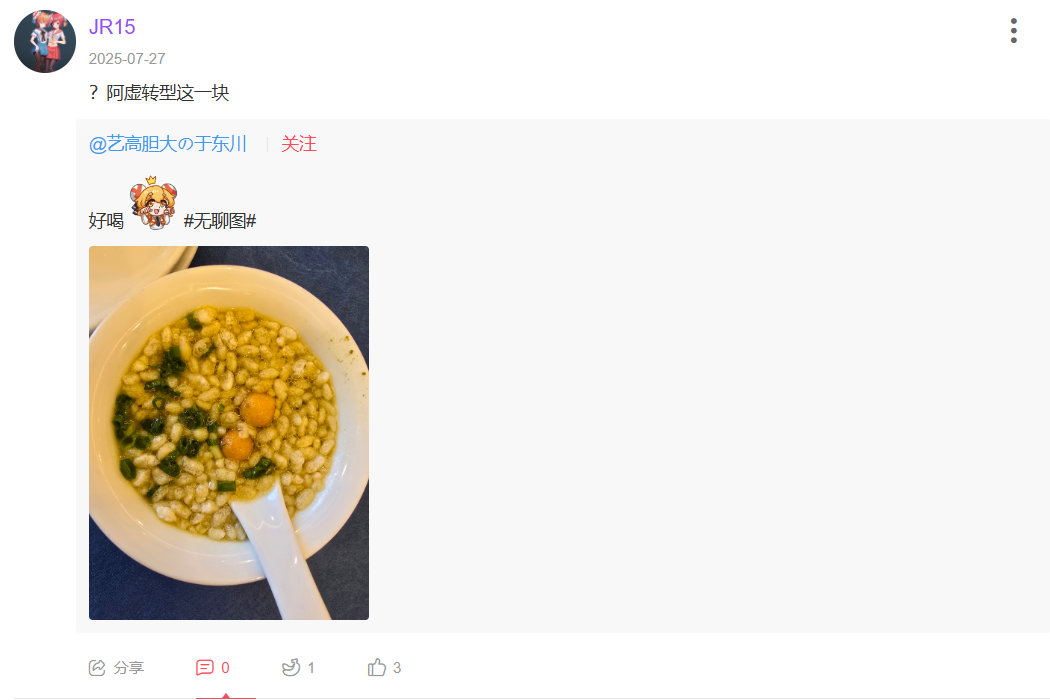1050x700 pixels.
Task: Open JR15's profile avatar
Action: [x=45, y=42]
